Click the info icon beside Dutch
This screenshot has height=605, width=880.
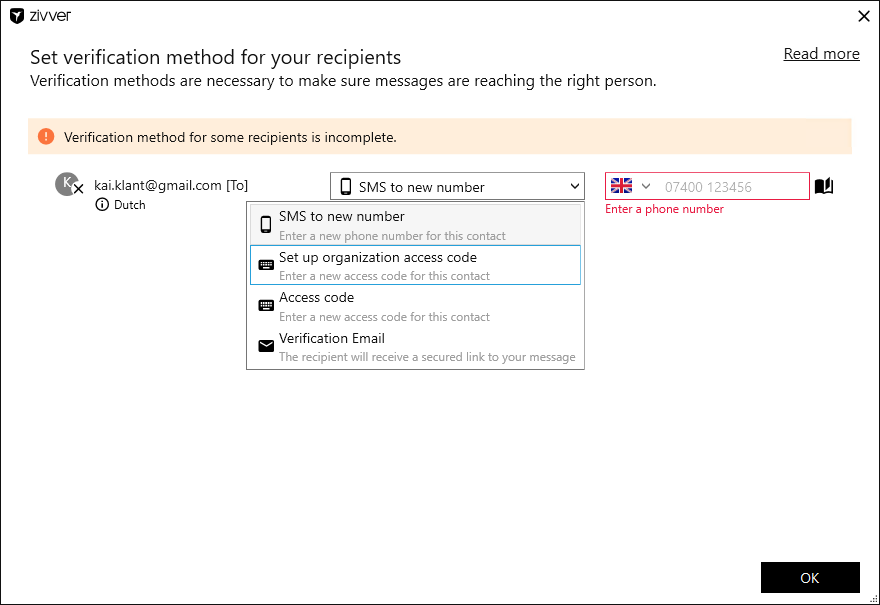pos(102,205)
